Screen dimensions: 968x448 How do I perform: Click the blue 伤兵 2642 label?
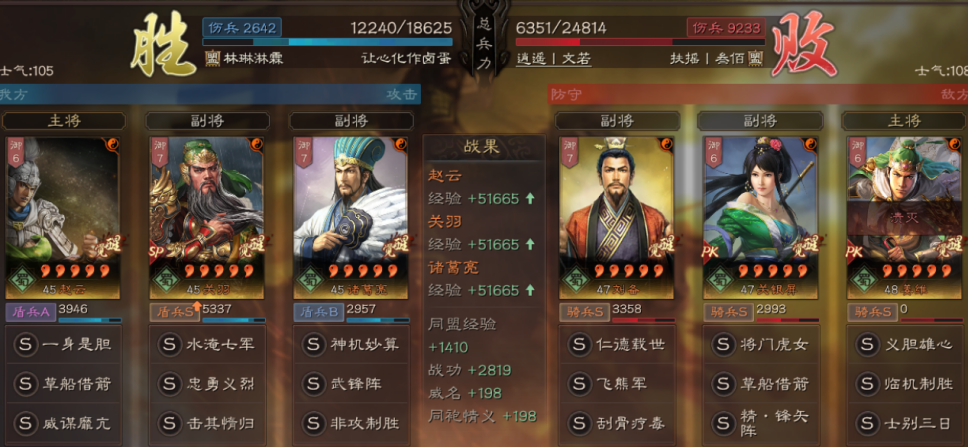point(242,27)
